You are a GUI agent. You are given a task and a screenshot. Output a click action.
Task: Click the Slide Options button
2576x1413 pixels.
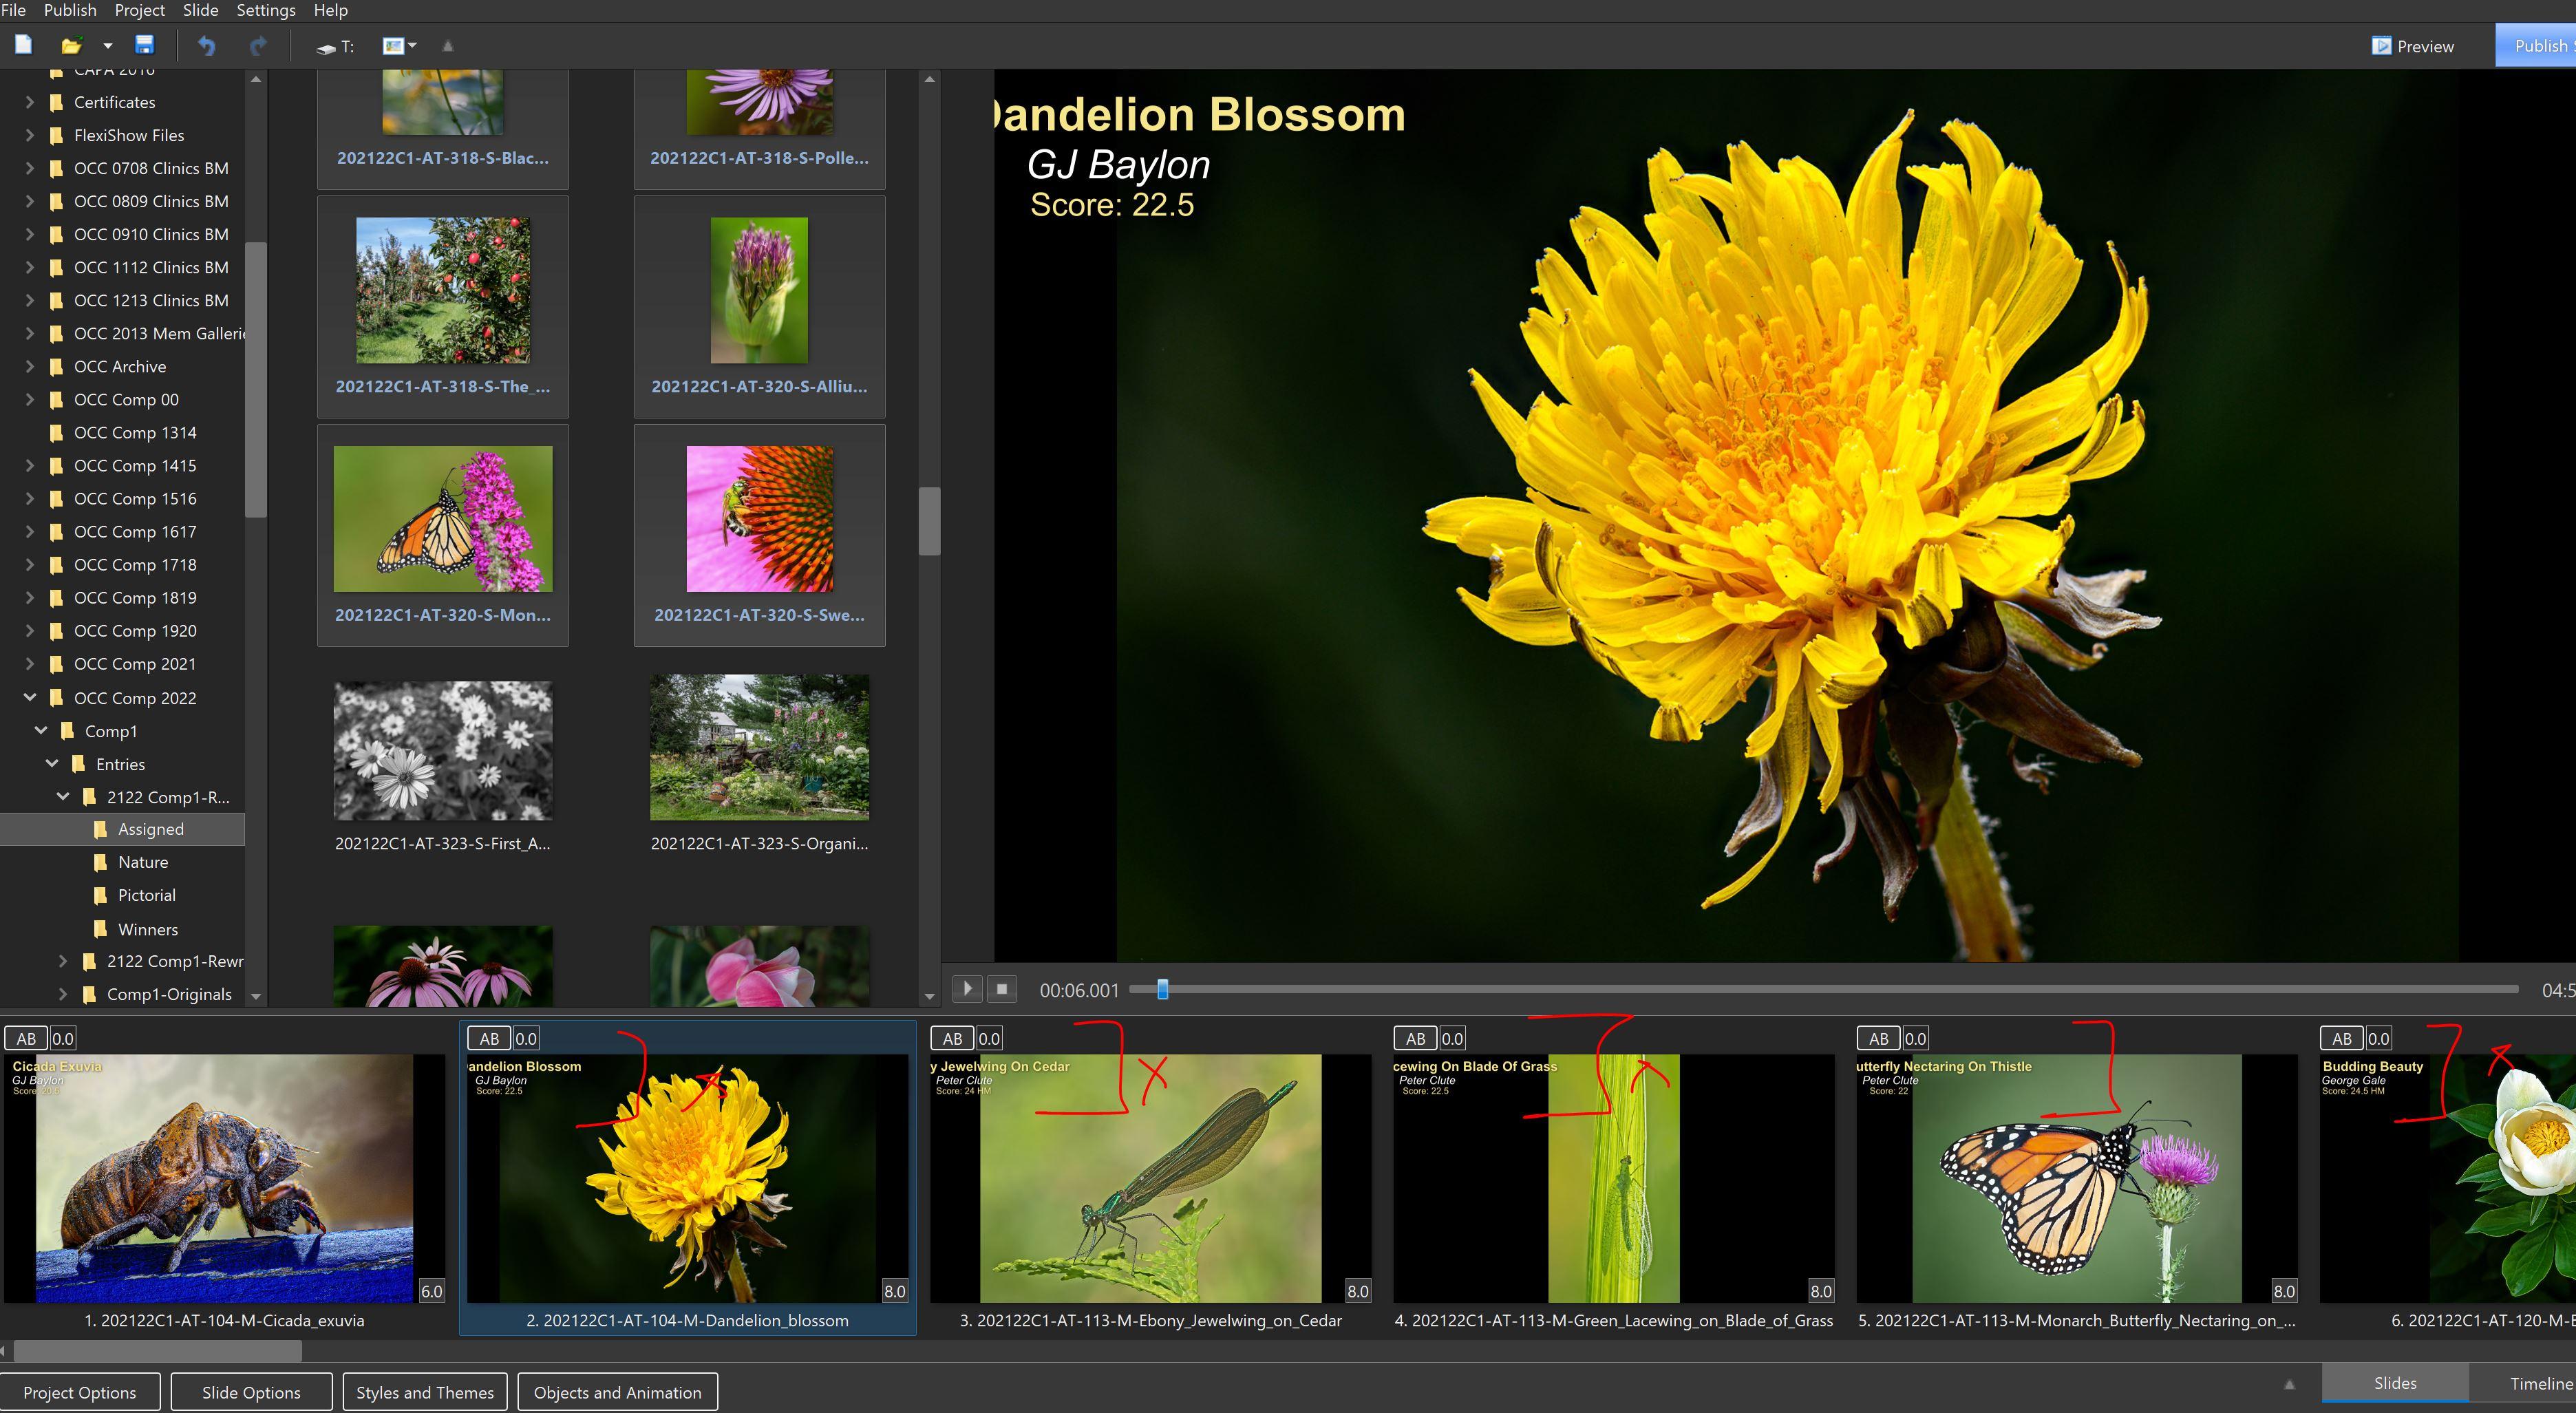click(251, 1392)
